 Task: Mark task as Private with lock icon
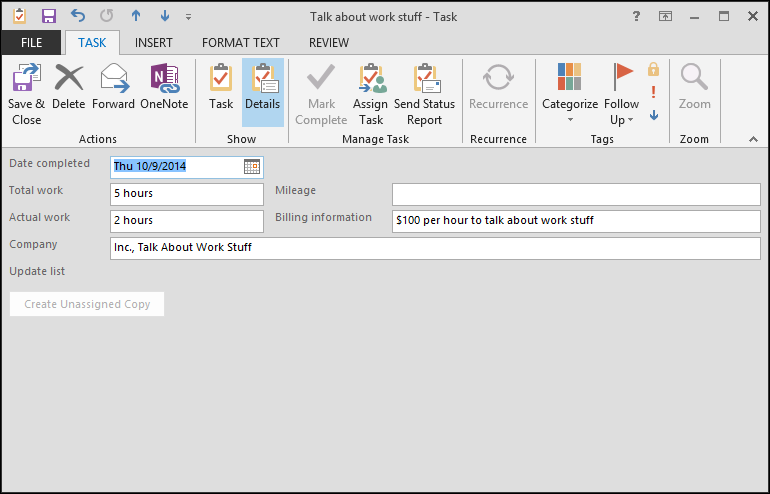(x=654, y=69)
